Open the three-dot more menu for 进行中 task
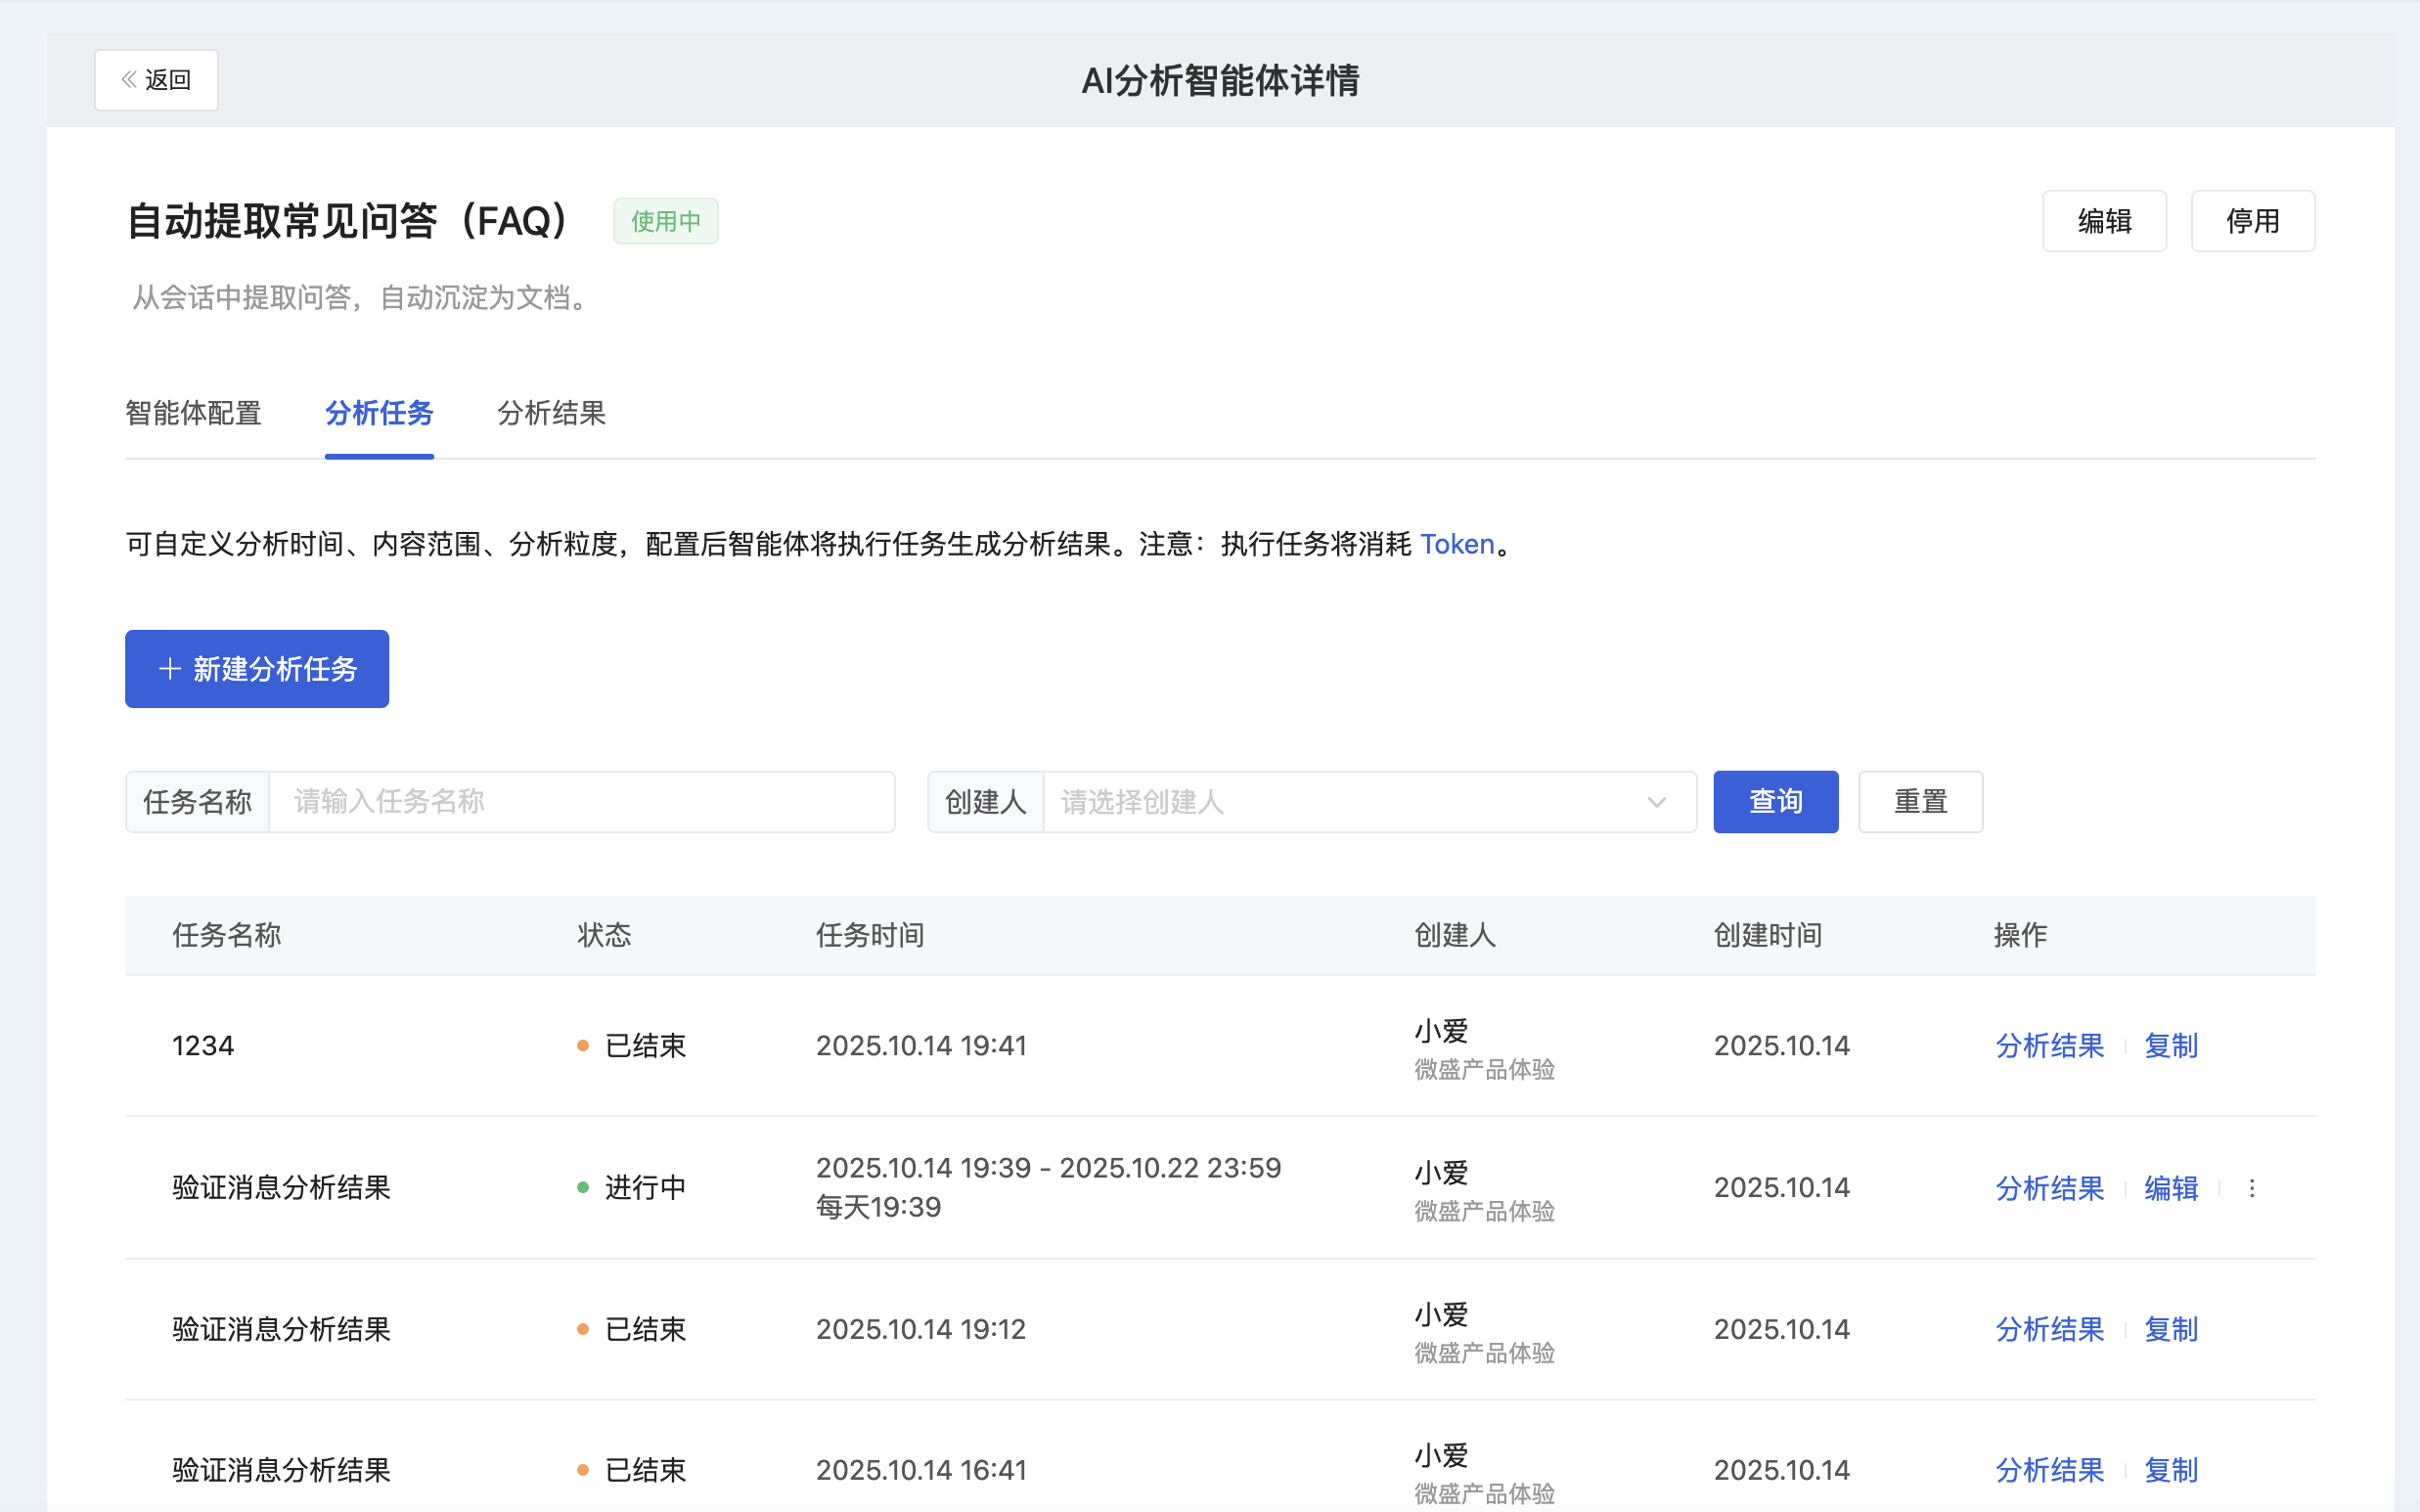 point(2252,1188)
